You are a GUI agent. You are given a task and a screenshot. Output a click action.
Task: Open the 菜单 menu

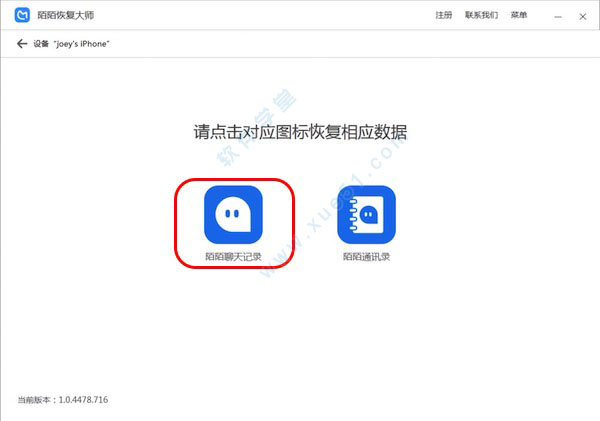(x=519, y=16)
